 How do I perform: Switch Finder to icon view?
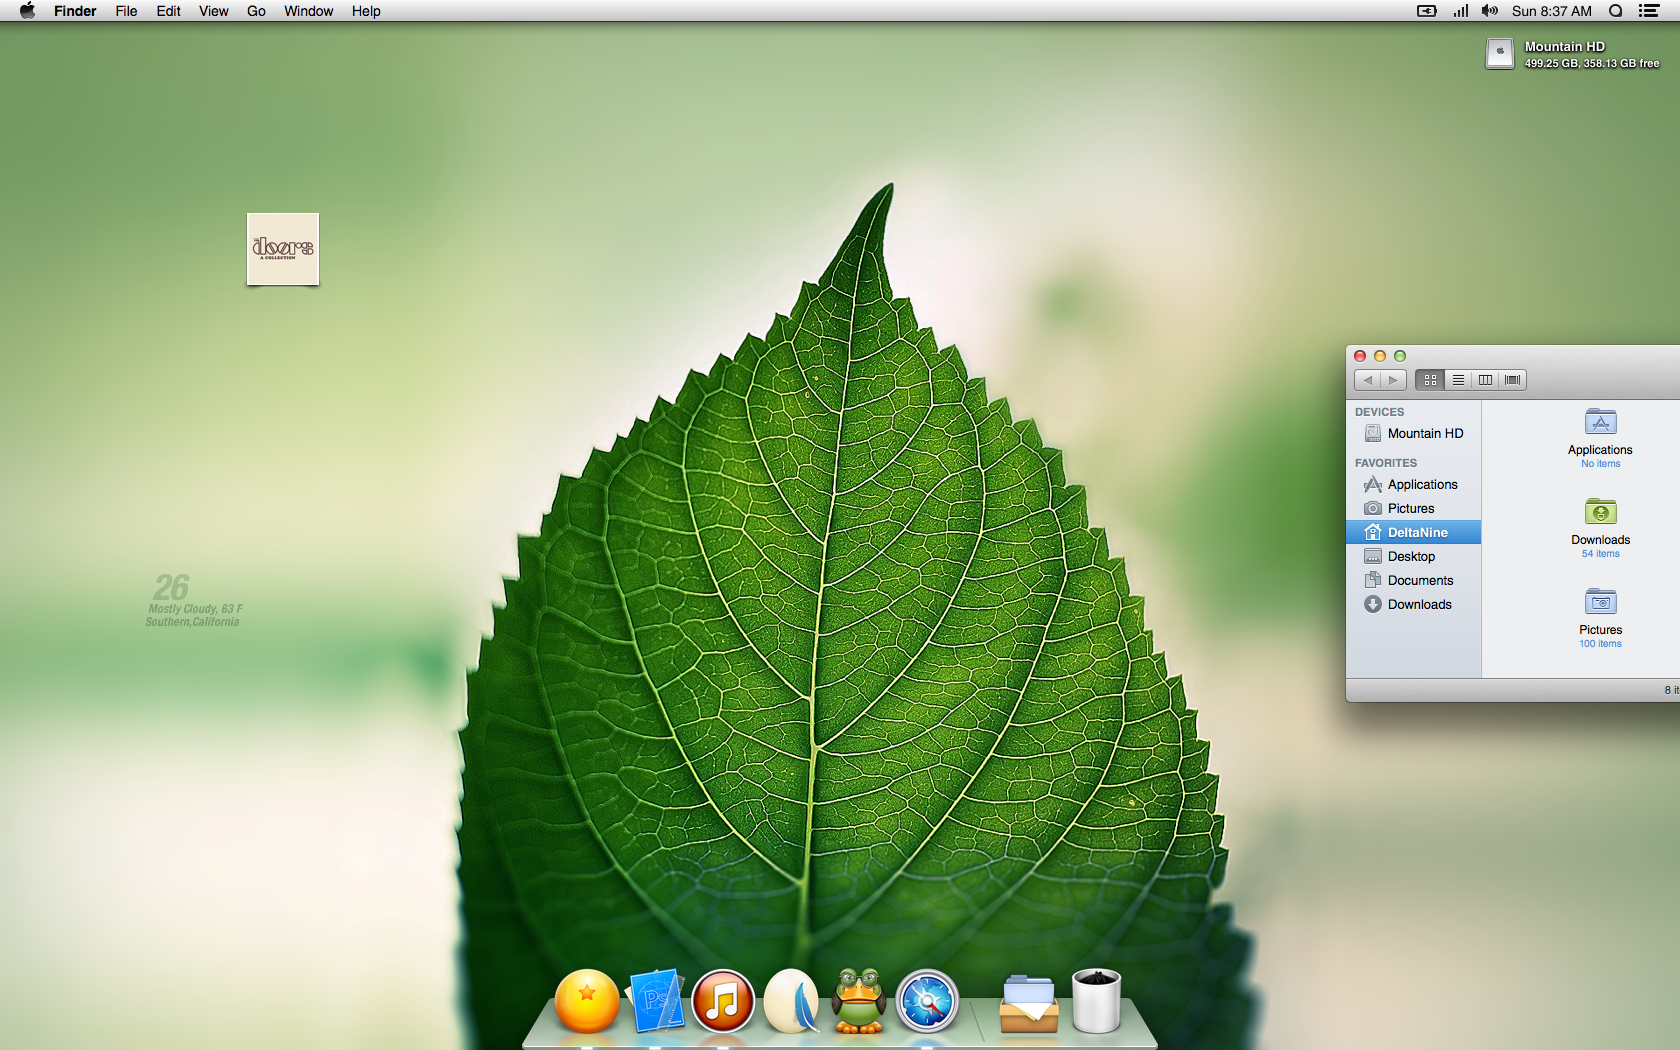pos(1430,380)
